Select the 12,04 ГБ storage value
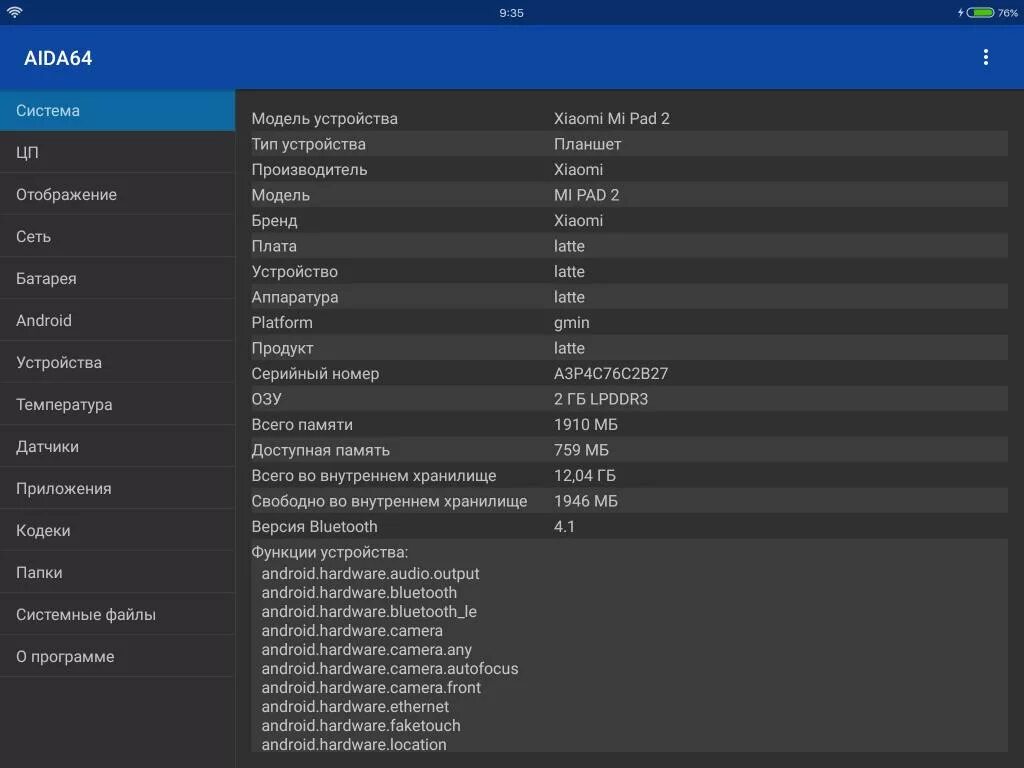Image resolution: width=1024 pixels, height=768 pixels. 584,475
